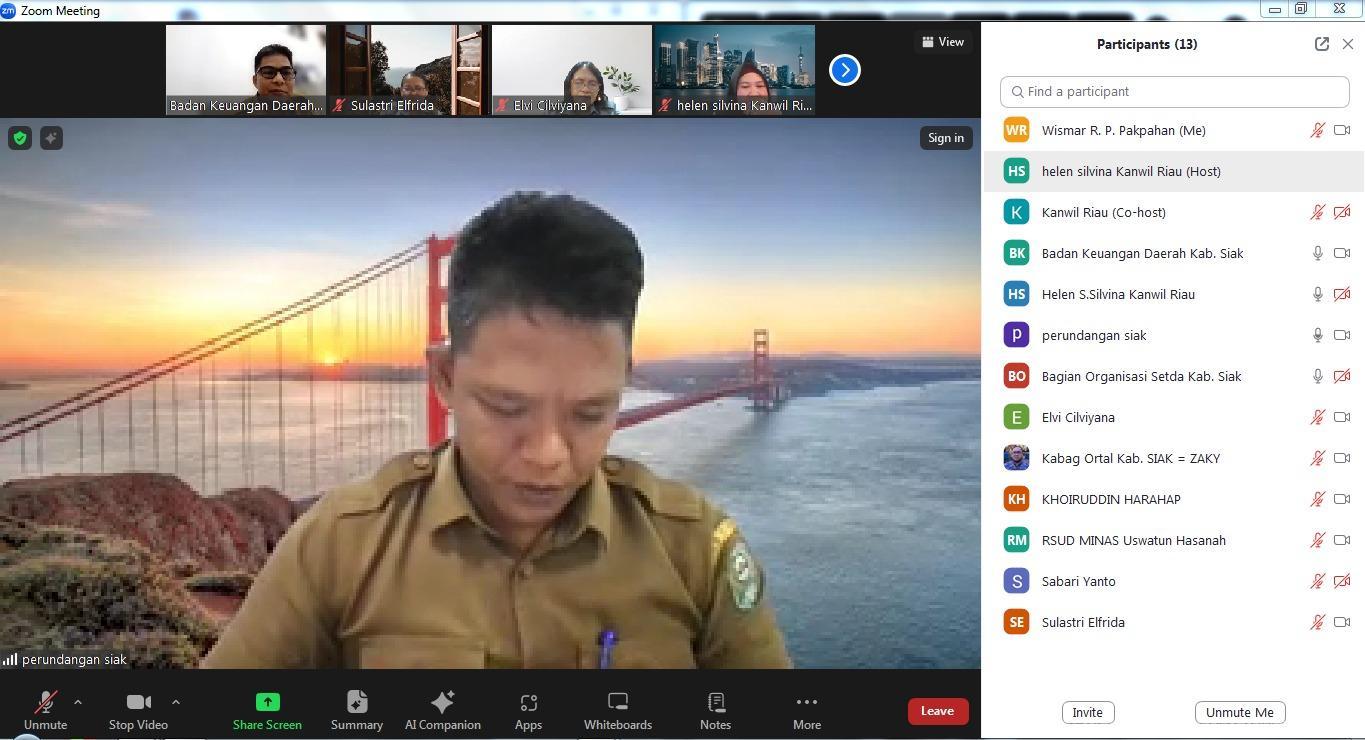The height and width of the screenshot is (740, 1365).
Task: Click the Find a participant search field
Action: tap(1174, 91)
